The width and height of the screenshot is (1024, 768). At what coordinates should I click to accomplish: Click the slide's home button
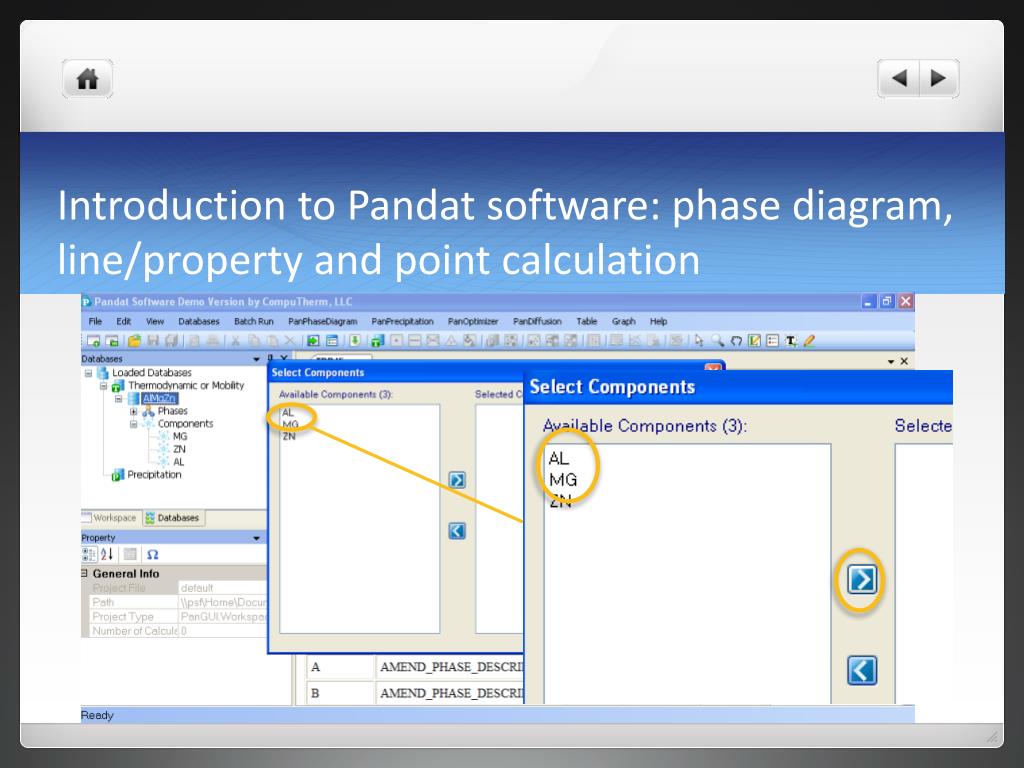click(x=88, y=79)
